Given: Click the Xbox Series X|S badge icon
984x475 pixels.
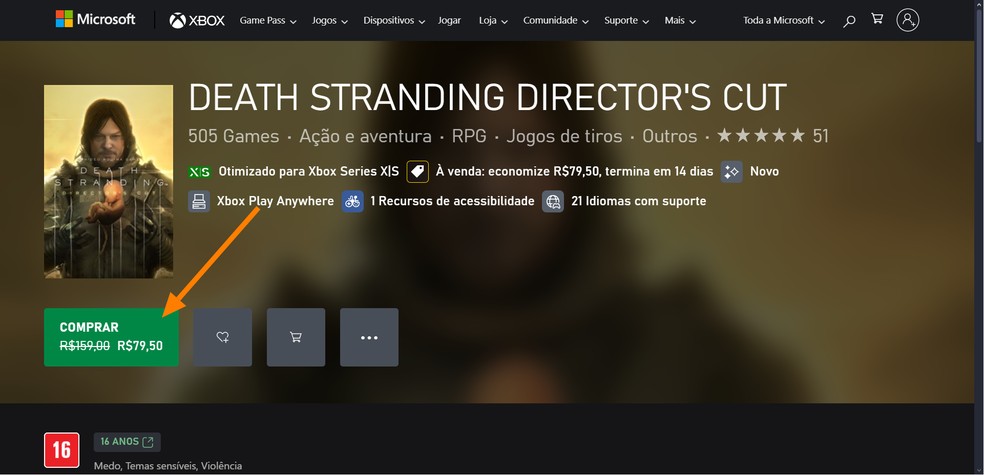Looking at the screenshot, I should (x=200, y=172).
